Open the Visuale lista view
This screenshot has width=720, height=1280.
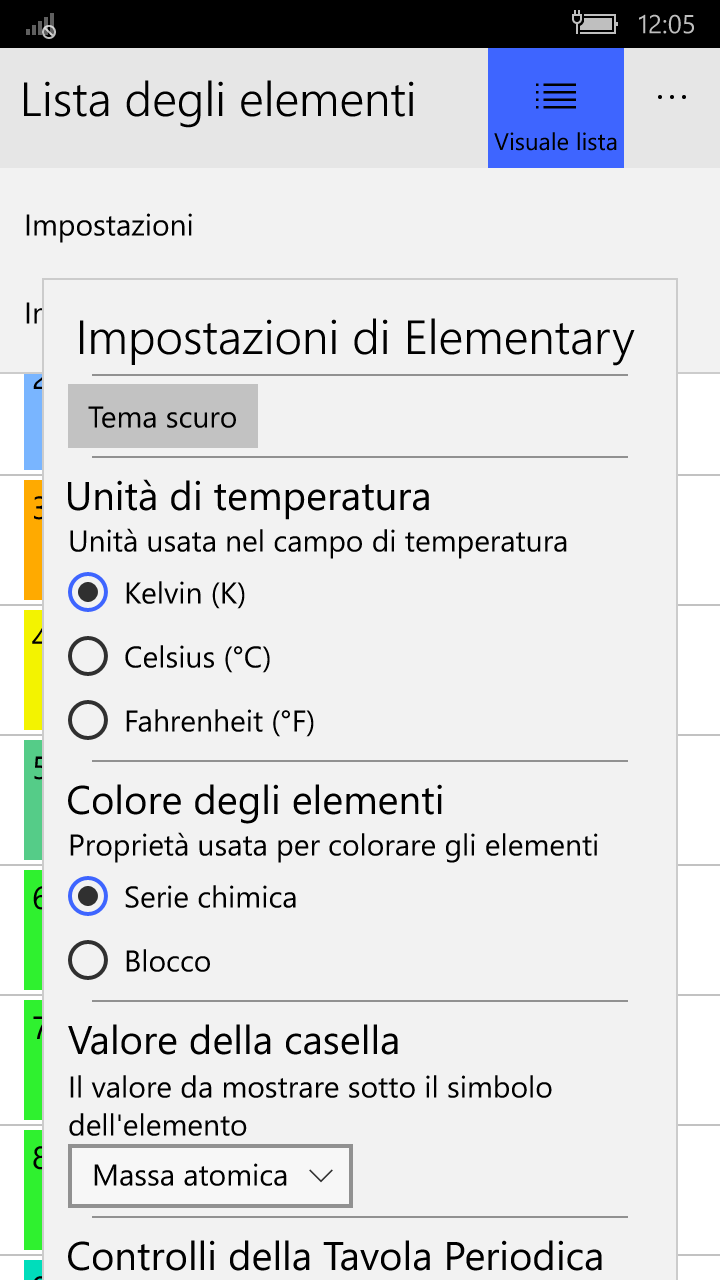(555, 108)
